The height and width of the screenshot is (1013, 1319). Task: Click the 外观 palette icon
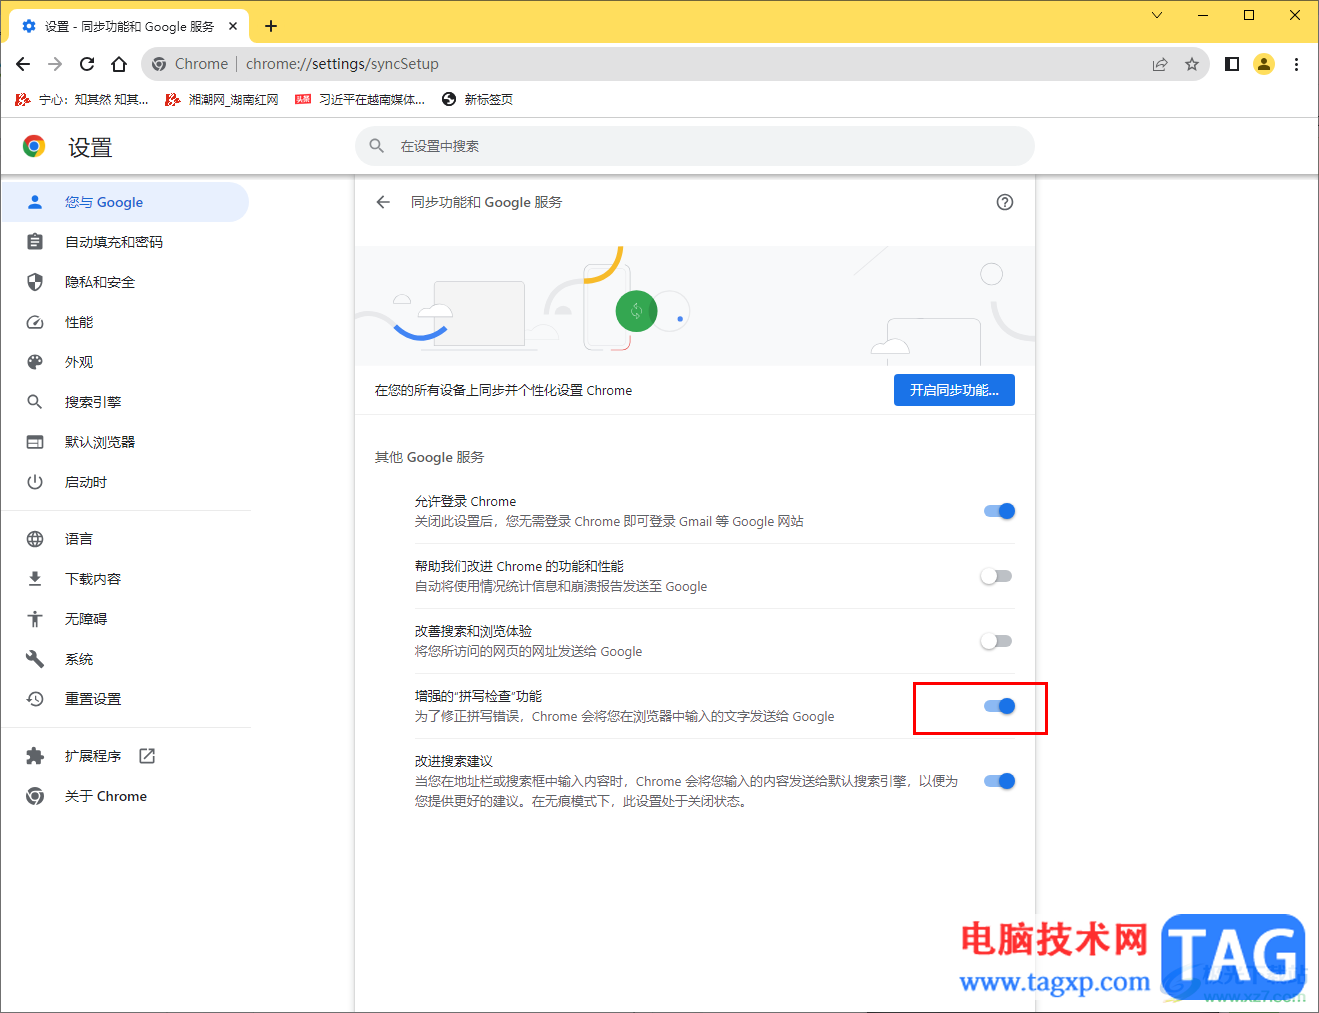pyautogui.click(x=35, y=362)
